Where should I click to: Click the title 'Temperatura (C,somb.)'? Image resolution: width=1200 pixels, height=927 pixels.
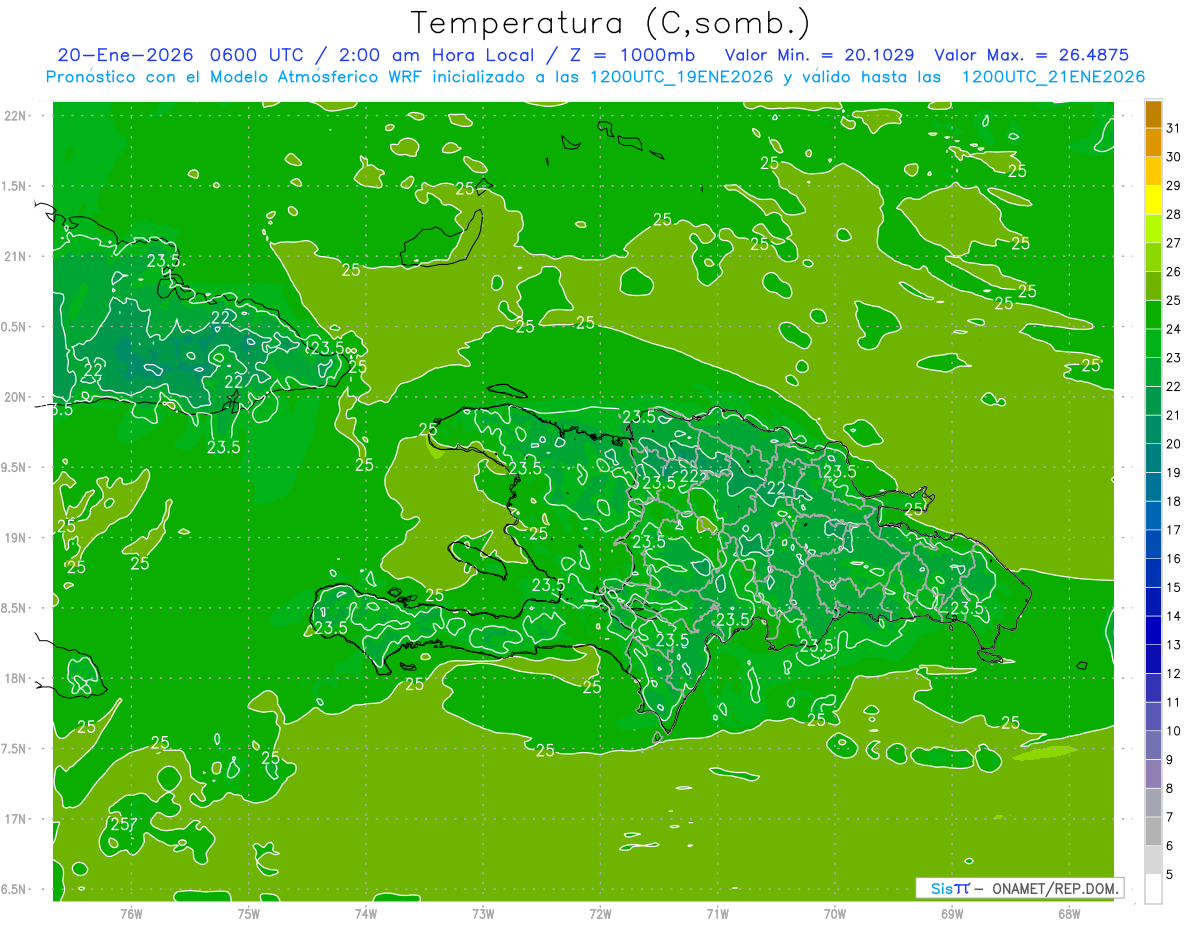(611, 22)
